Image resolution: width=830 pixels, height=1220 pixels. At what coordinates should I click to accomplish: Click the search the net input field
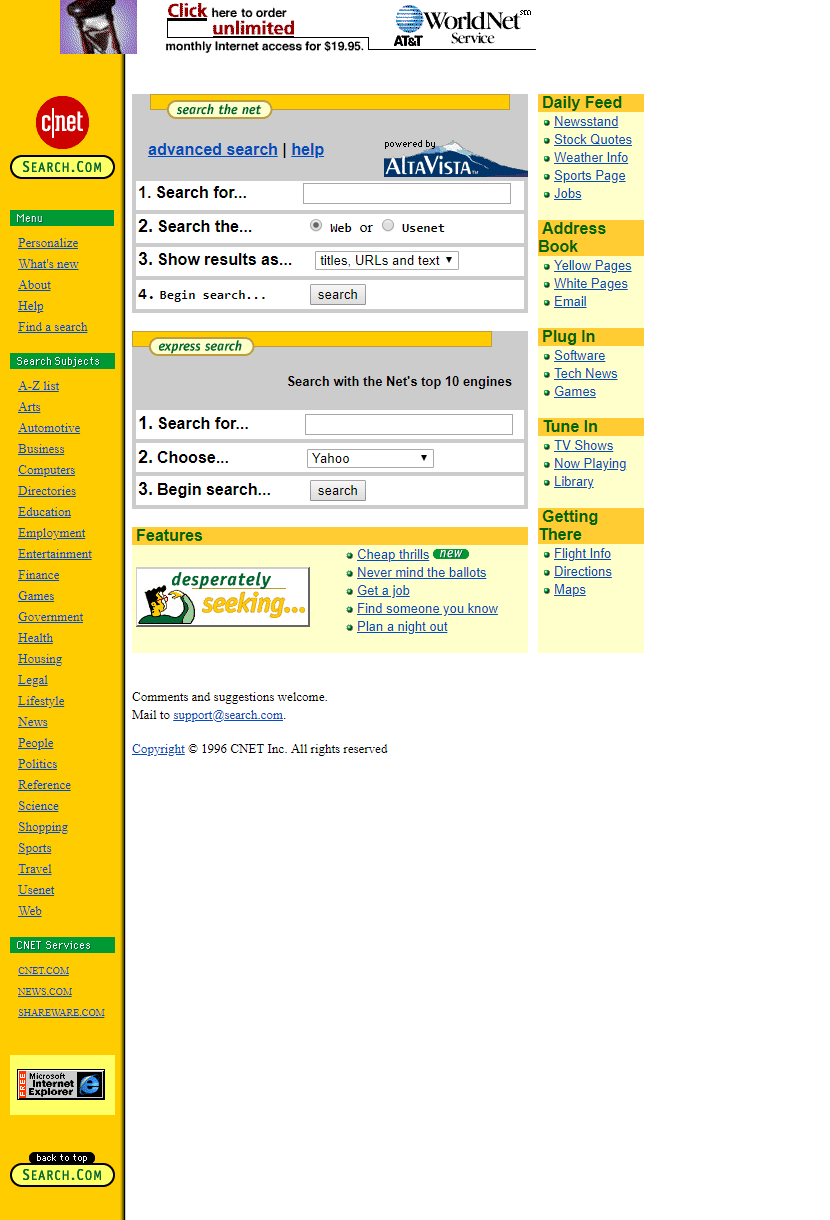click(407, 193)
